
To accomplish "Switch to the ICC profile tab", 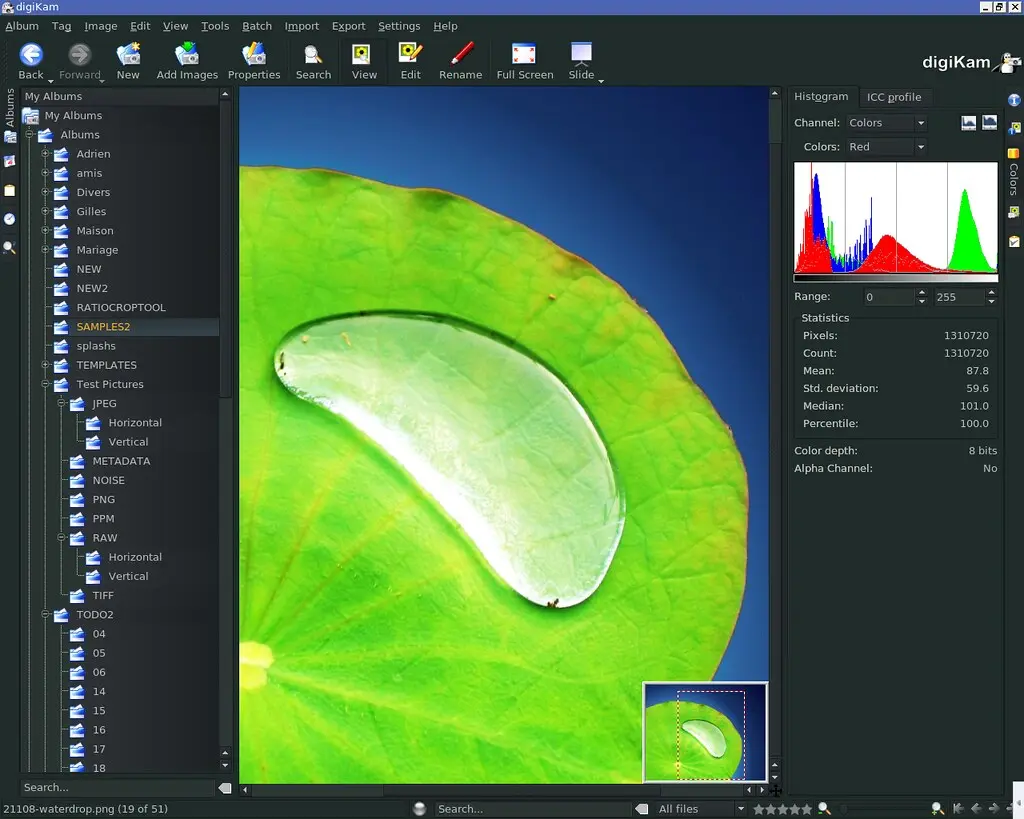I will [x=895, y=97].
